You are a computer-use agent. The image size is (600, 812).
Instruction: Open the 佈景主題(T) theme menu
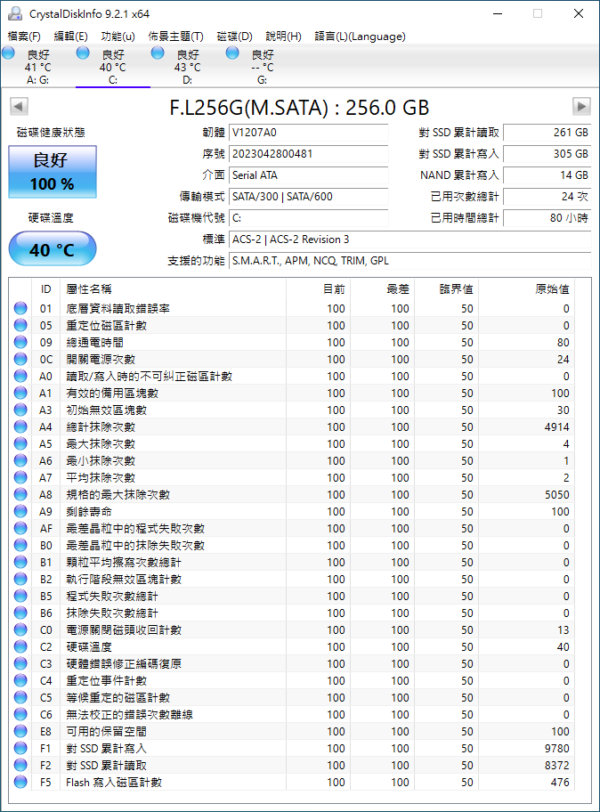coord(175,36)
